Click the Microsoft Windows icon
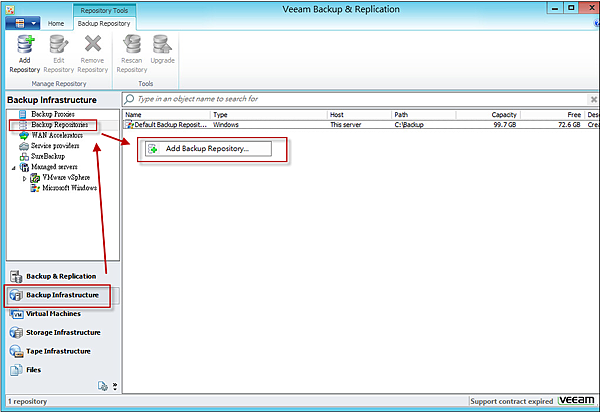 click(x=35, y=188)
